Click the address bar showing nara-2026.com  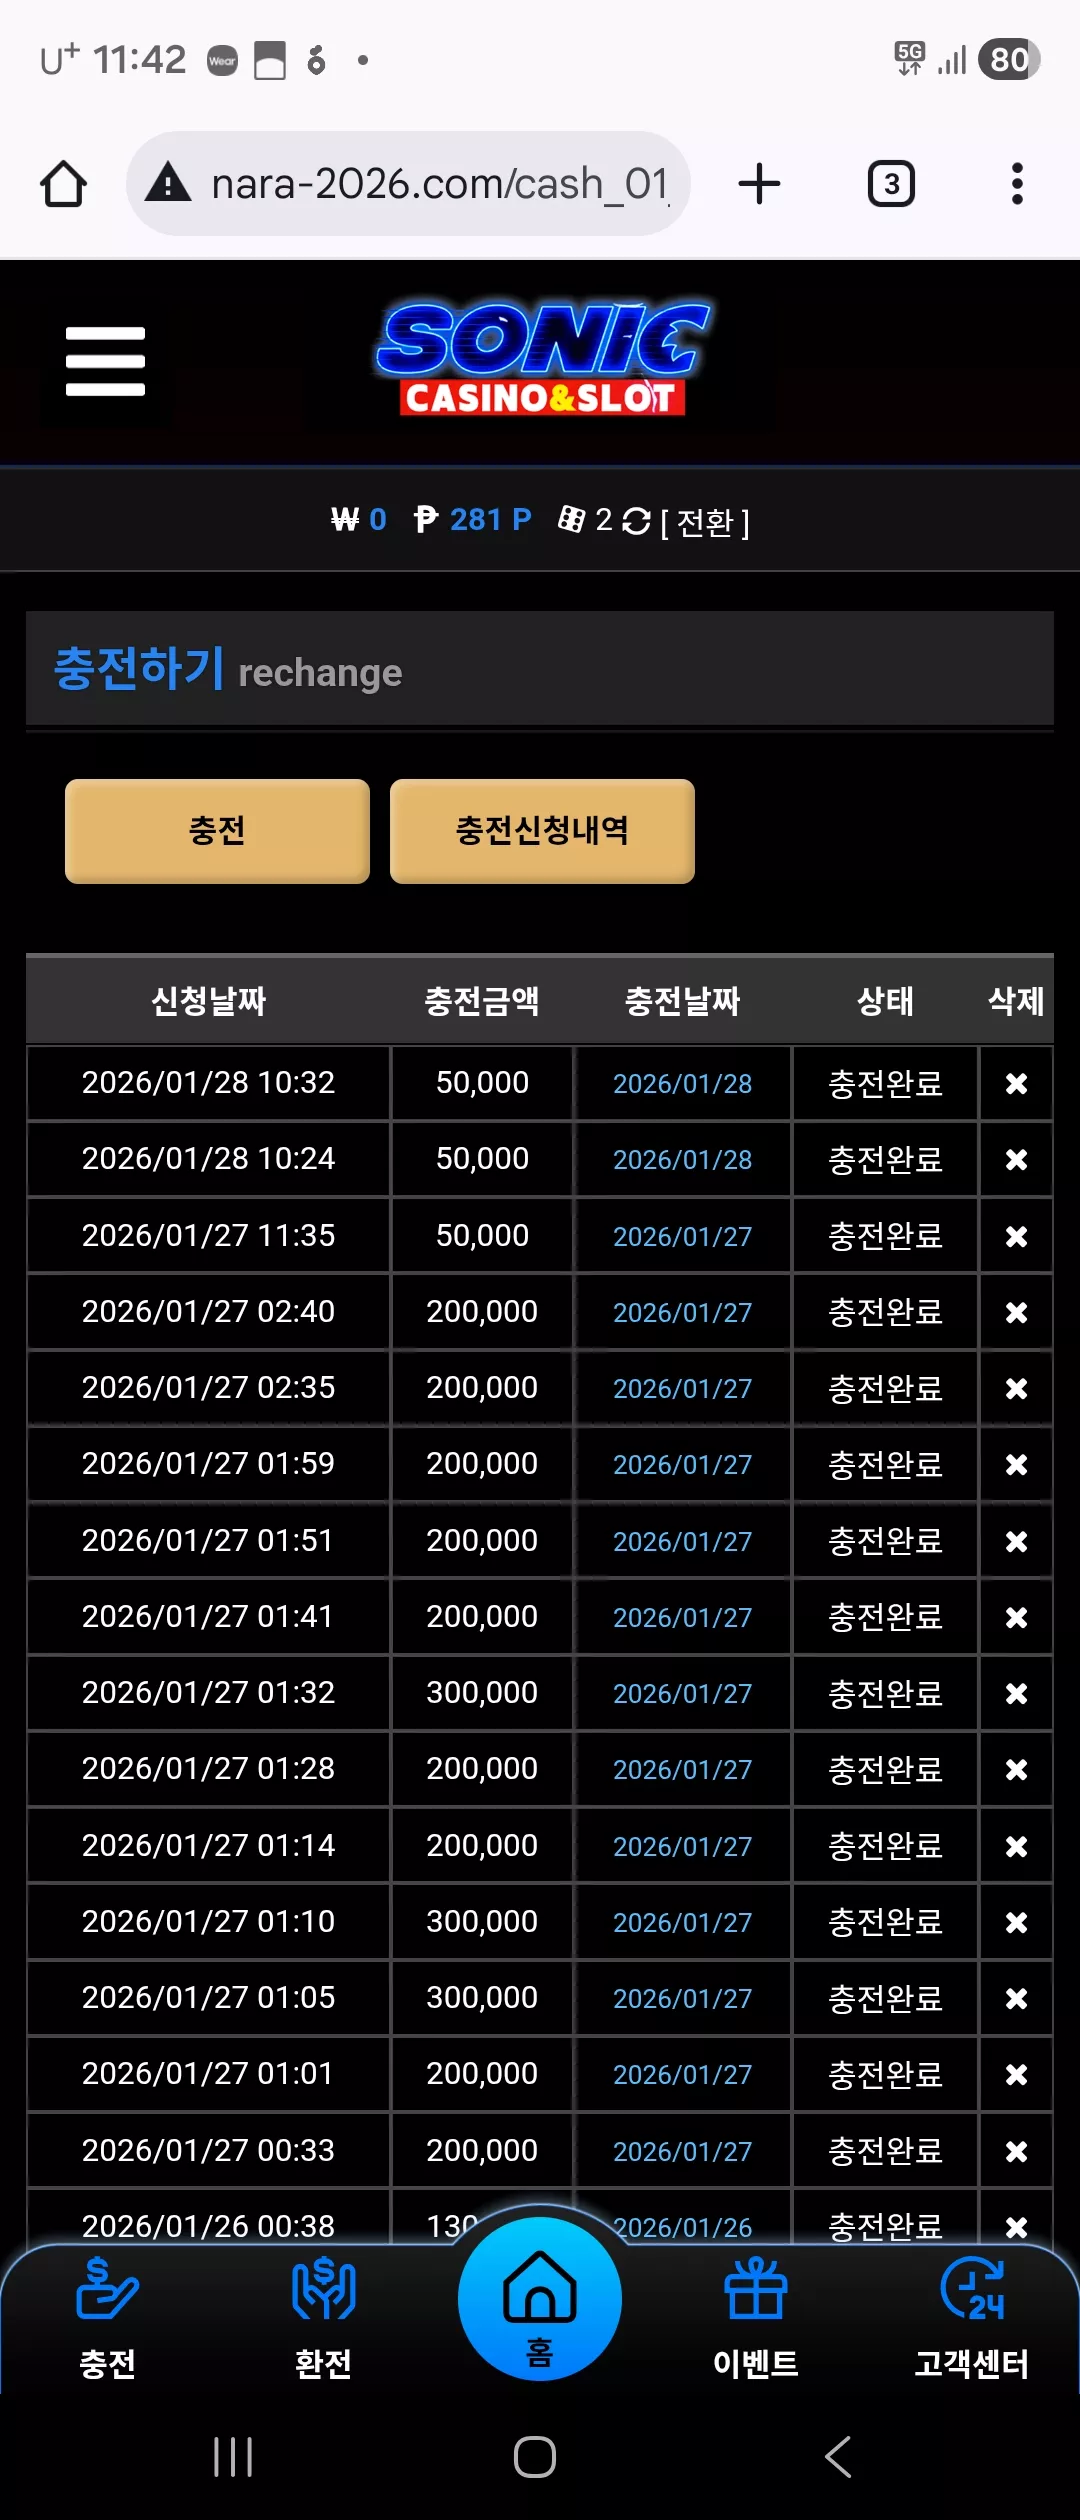point(408,184)
